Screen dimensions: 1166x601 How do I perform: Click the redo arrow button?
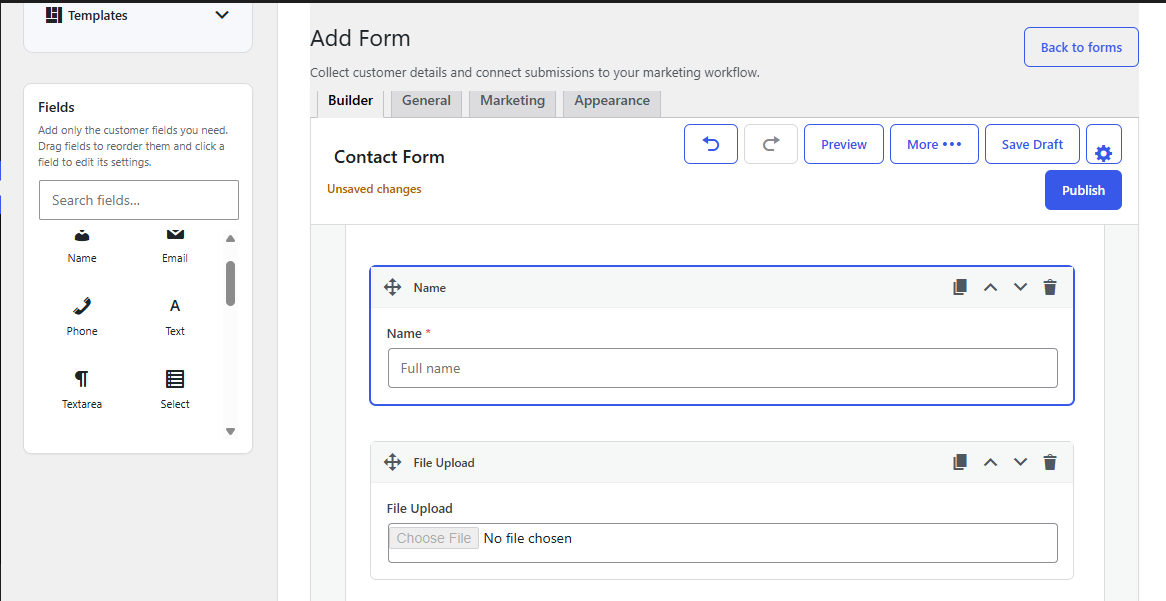pyautogui.click(x=770, y=144)
